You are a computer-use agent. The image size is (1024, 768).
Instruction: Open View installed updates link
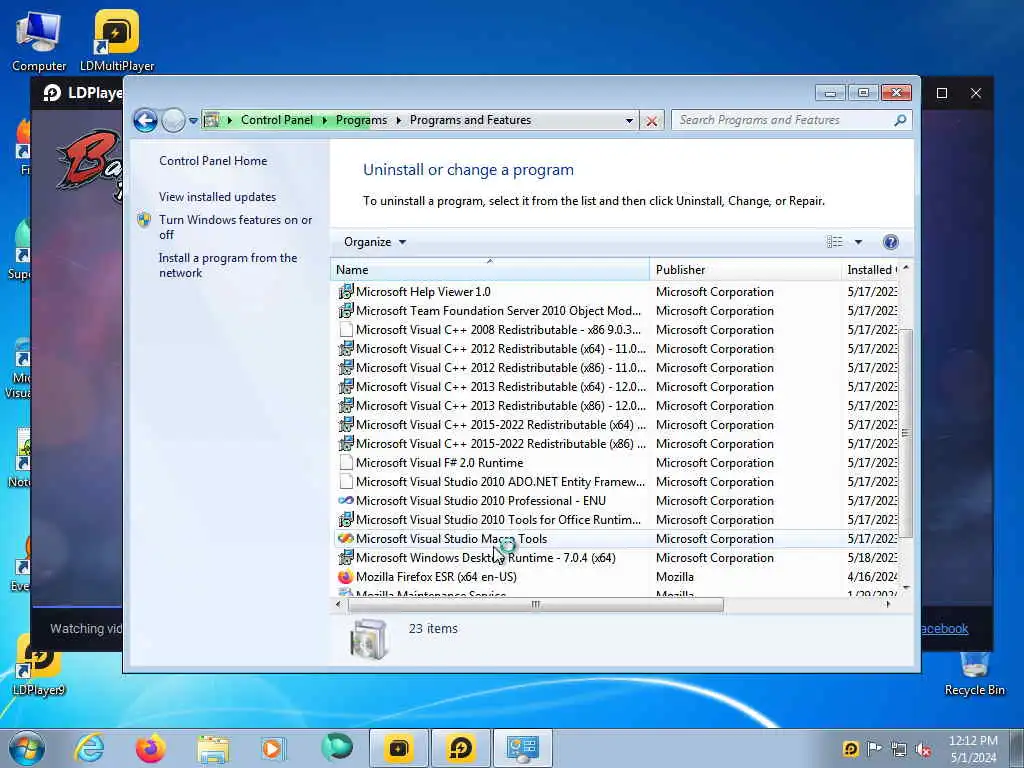point(217,197)
